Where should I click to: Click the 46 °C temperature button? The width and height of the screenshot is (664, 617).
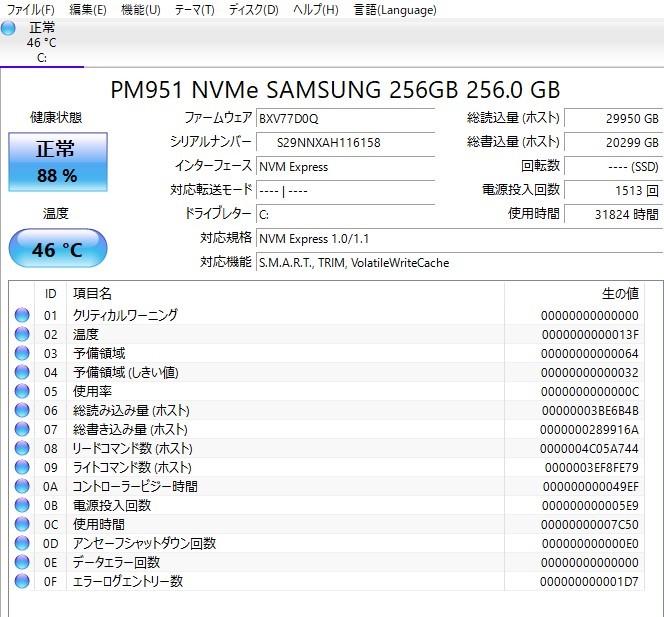coord(58,249)
